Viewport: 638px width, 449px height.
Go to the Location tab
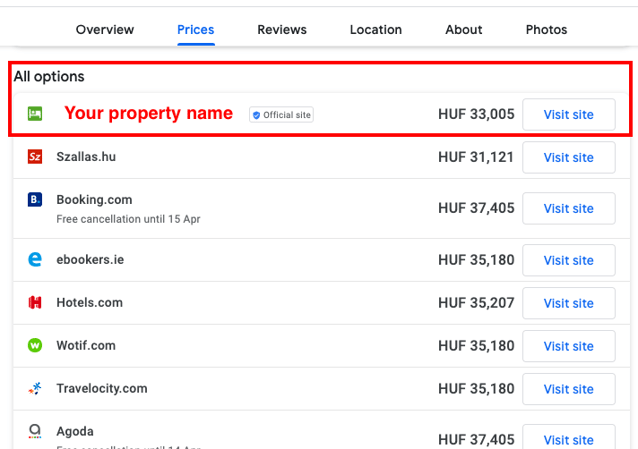[376, 30]
